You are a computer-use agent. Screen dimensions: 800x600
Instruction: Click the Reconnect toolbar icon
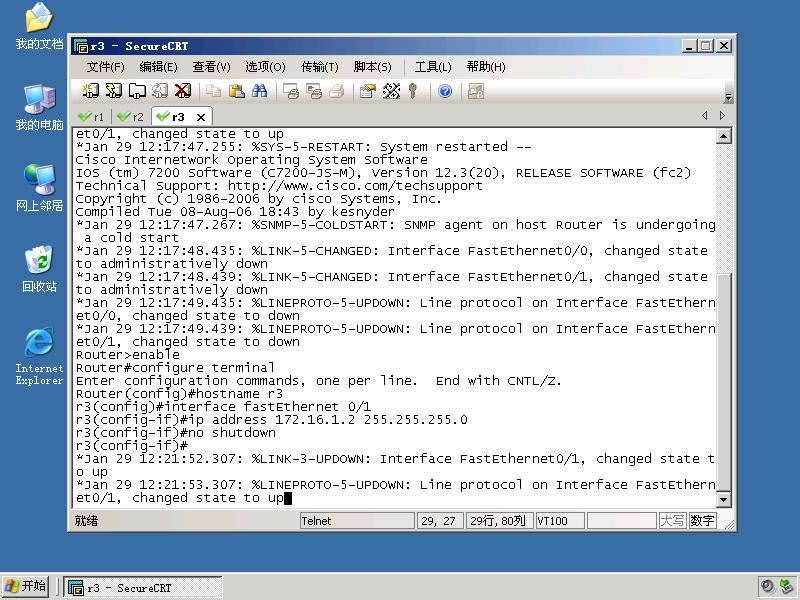click(160, 91)
